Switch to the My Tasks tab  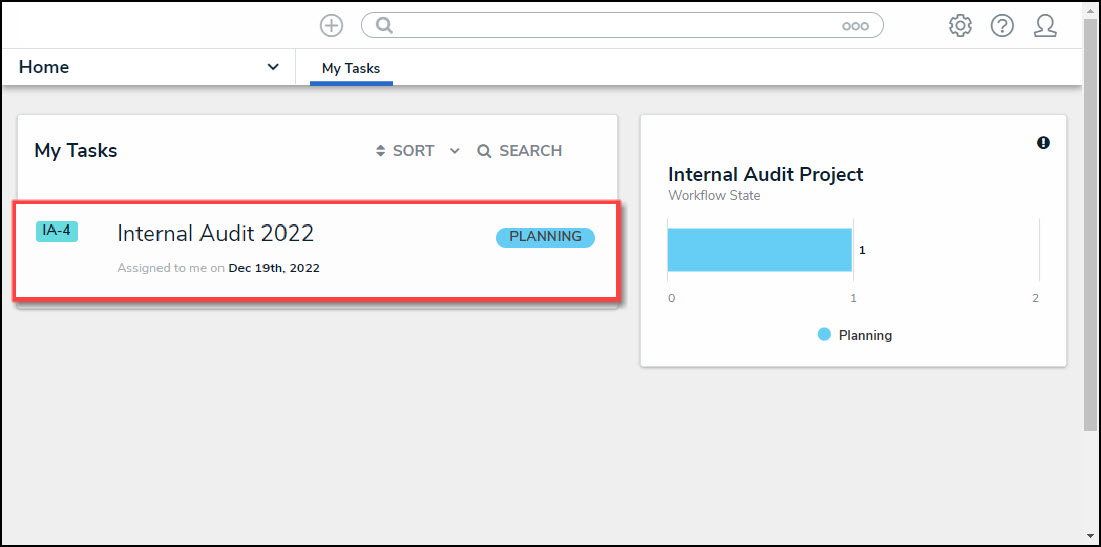[x=351, y=68]
